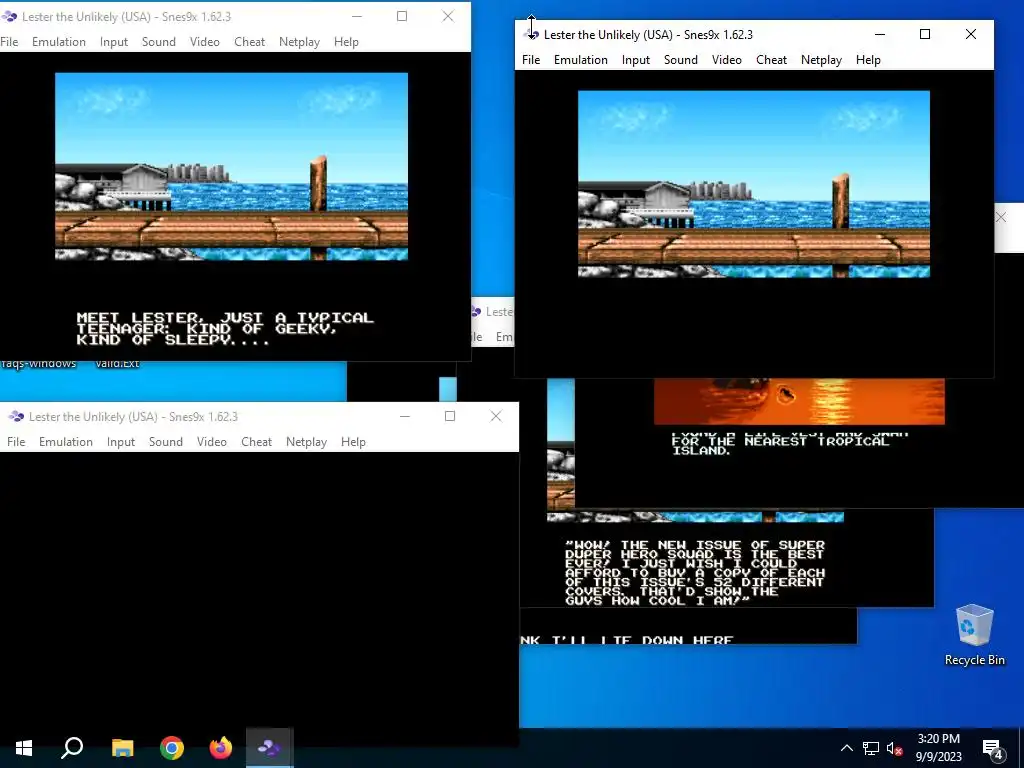Open Netplay menu in top-left Snes9x window
This screenshot has height=768, width=1024.
pos(299,42)
